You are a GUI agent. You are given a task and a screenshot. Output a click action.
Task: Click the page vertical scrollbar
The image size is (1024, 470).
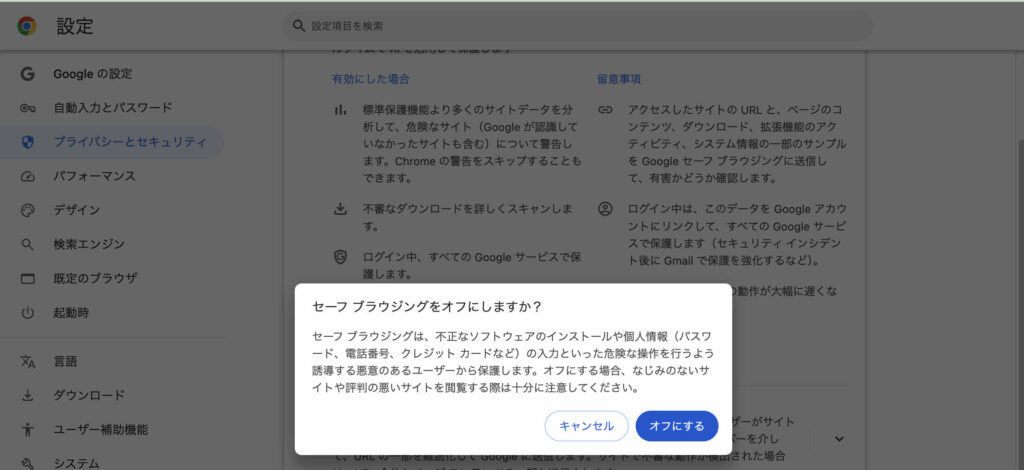tap(1019, 261)
